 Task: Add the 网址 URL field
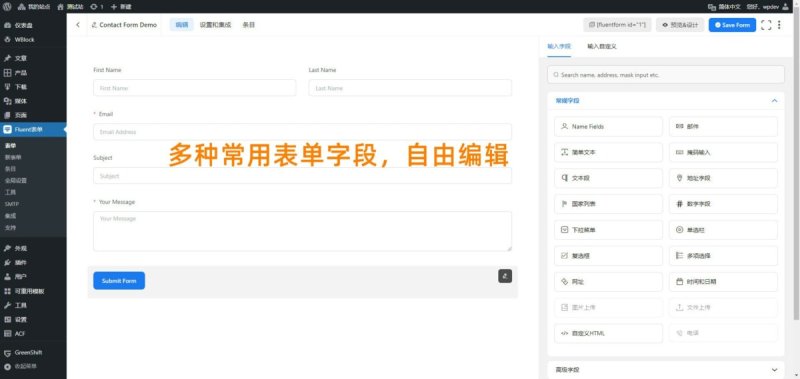pos(608,282)
